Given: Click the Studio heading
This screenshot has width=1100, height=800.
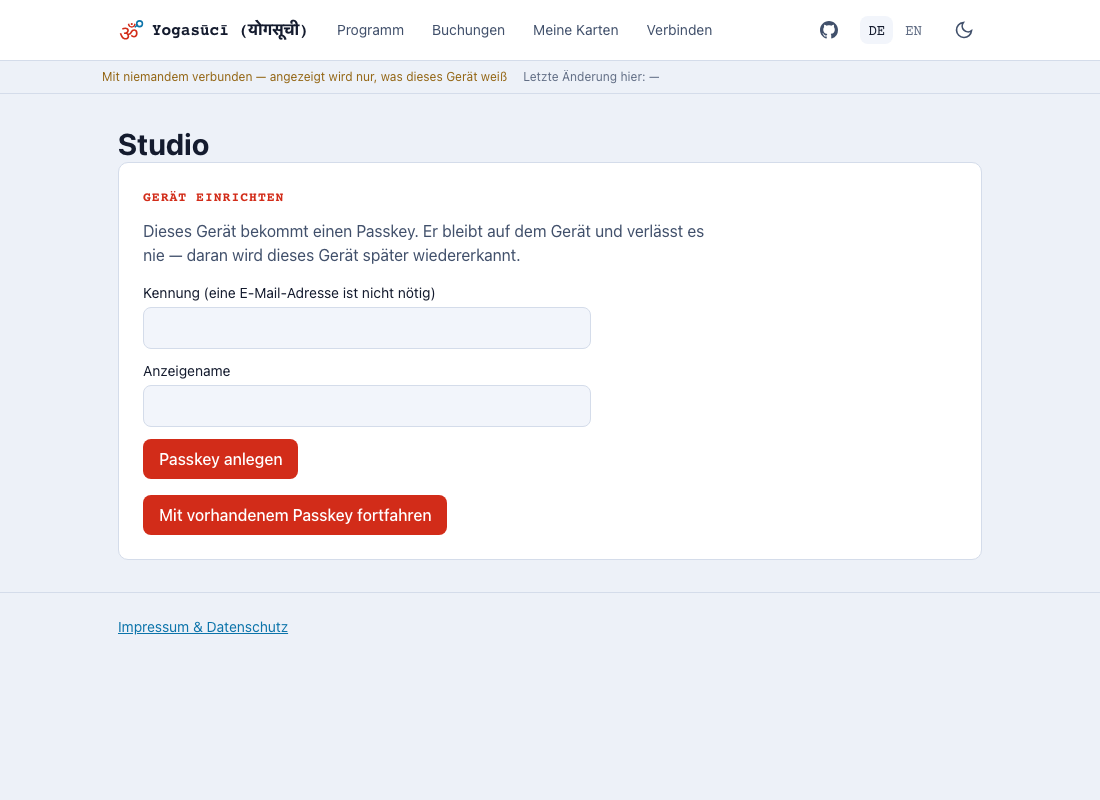Looking at the screenshot, I should (163, 145).
